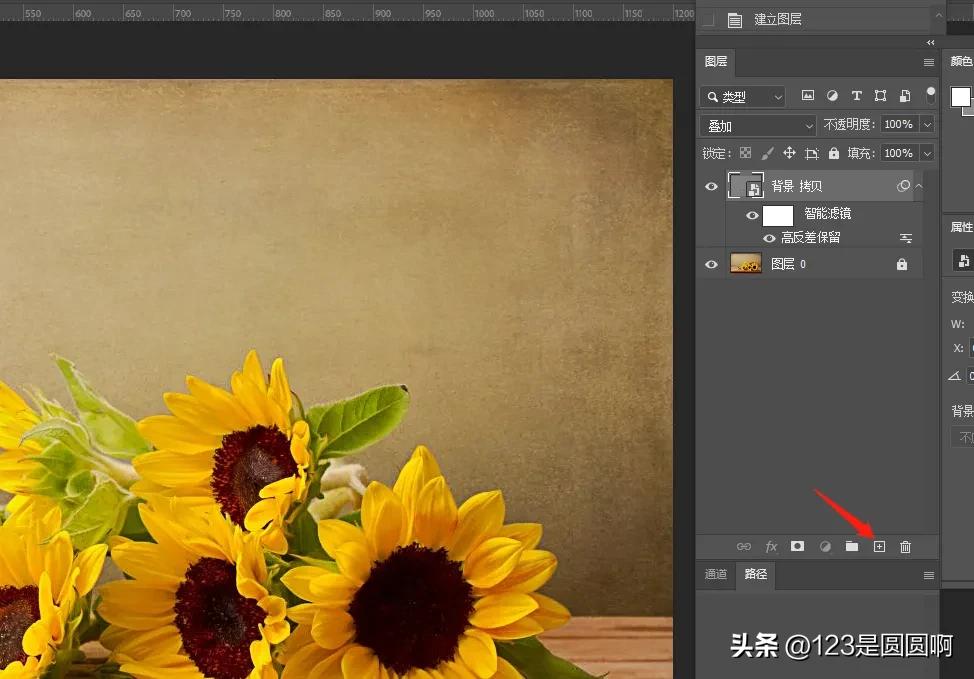The height and width of the screenshot is (679, 974).
Task: Delete layer using trash icon
Action: [906, 547]
